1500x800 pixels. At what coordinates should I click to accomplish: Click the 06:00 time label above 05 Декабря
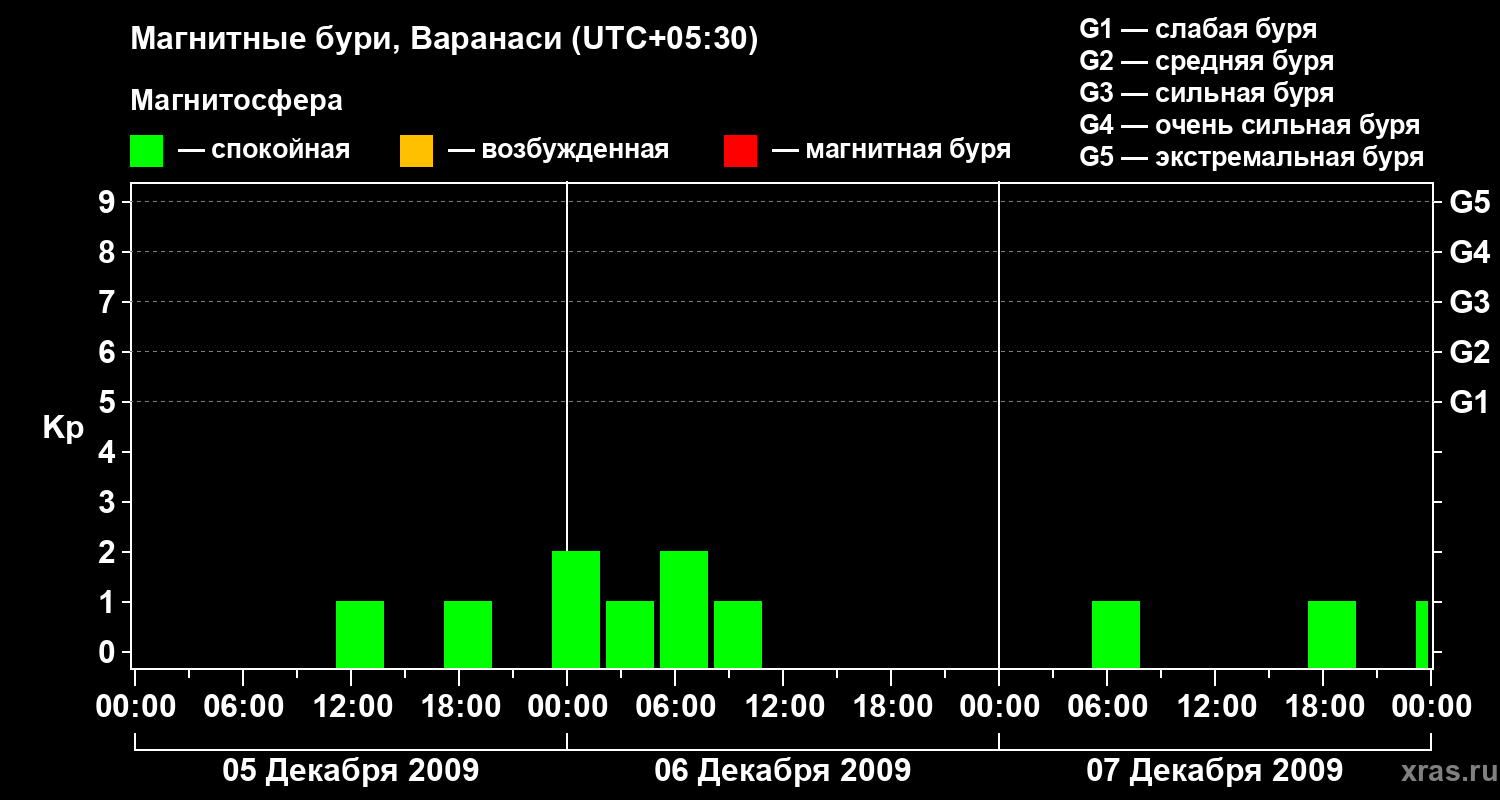pyautogui.click(x=243, y=707)
